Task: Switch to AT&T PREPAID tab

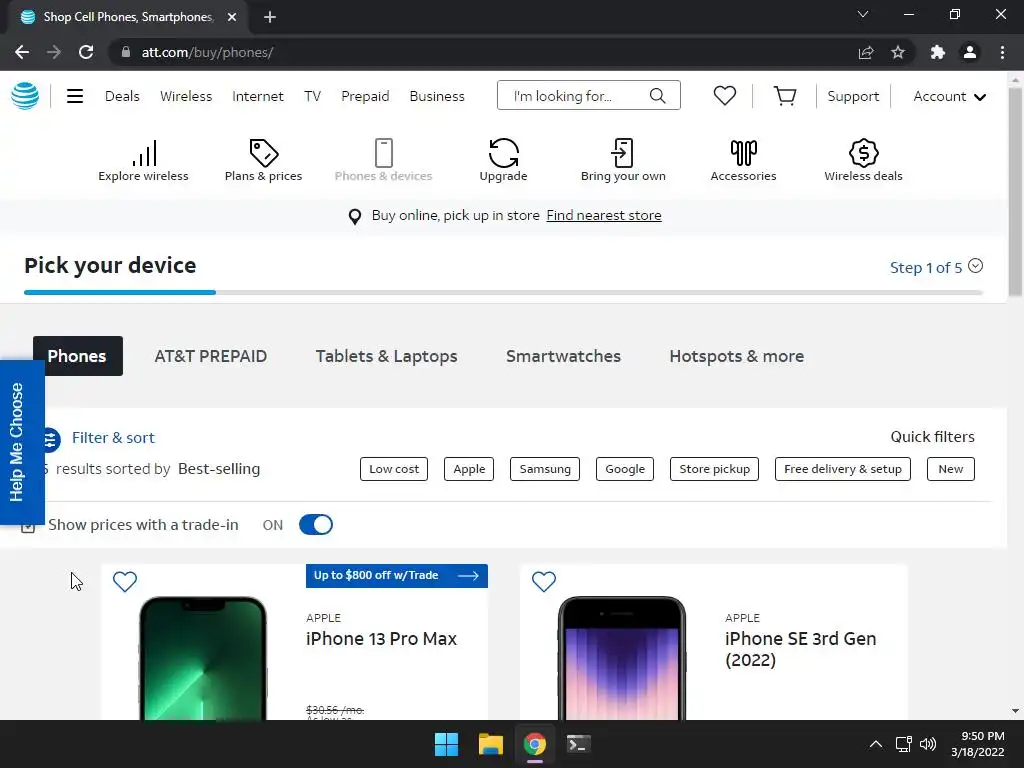Action: [x=211, y=356]
